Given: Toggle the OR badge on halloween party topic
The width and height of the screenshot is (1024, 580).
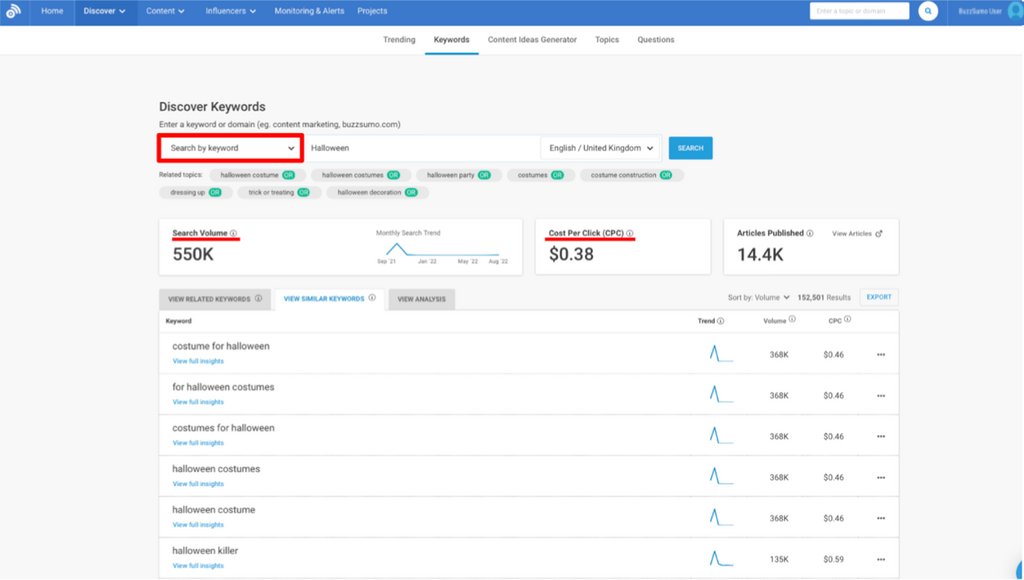Looking at the screenshot, I should pyautogui.click(x=484, y=175).
